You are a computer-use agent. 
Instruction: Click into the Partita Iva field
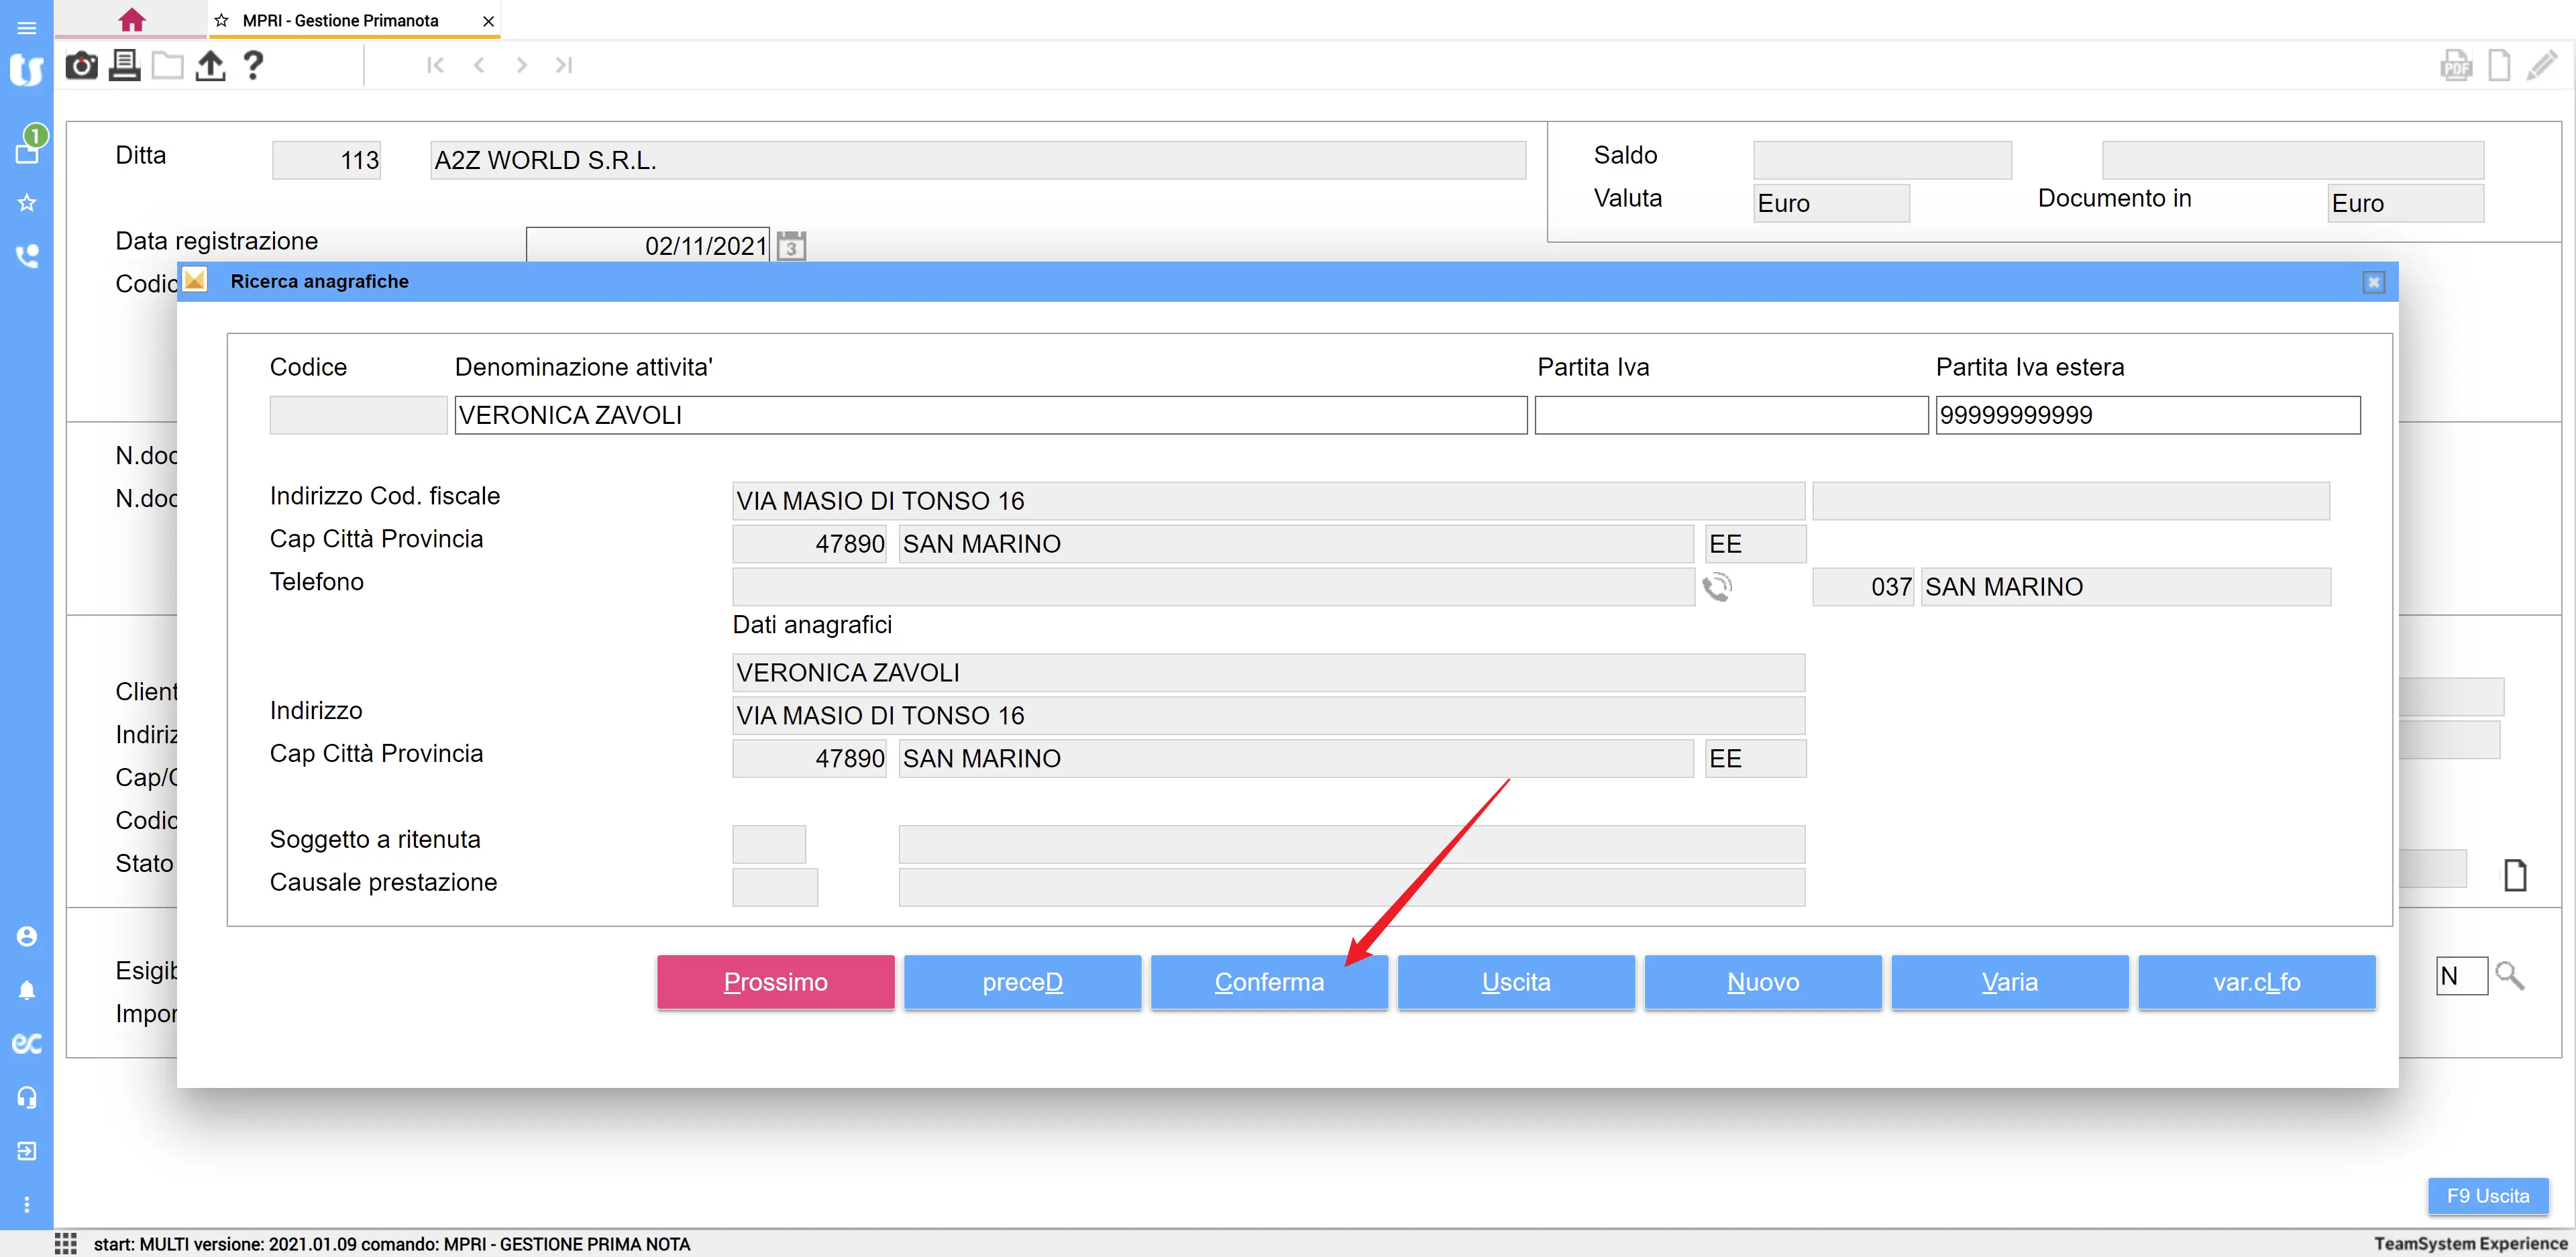coord(1730,415)
